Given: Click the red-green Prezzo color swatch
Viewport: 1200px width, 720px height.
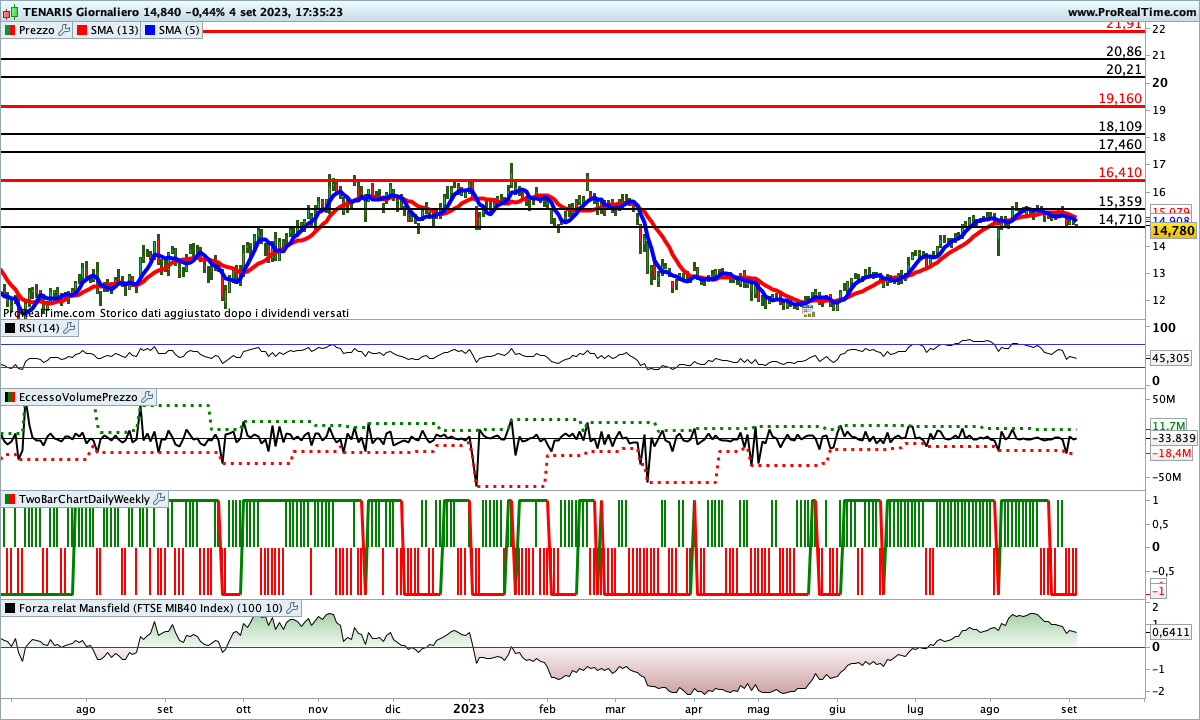Looking at the screenshot, I should coord(9,30).
